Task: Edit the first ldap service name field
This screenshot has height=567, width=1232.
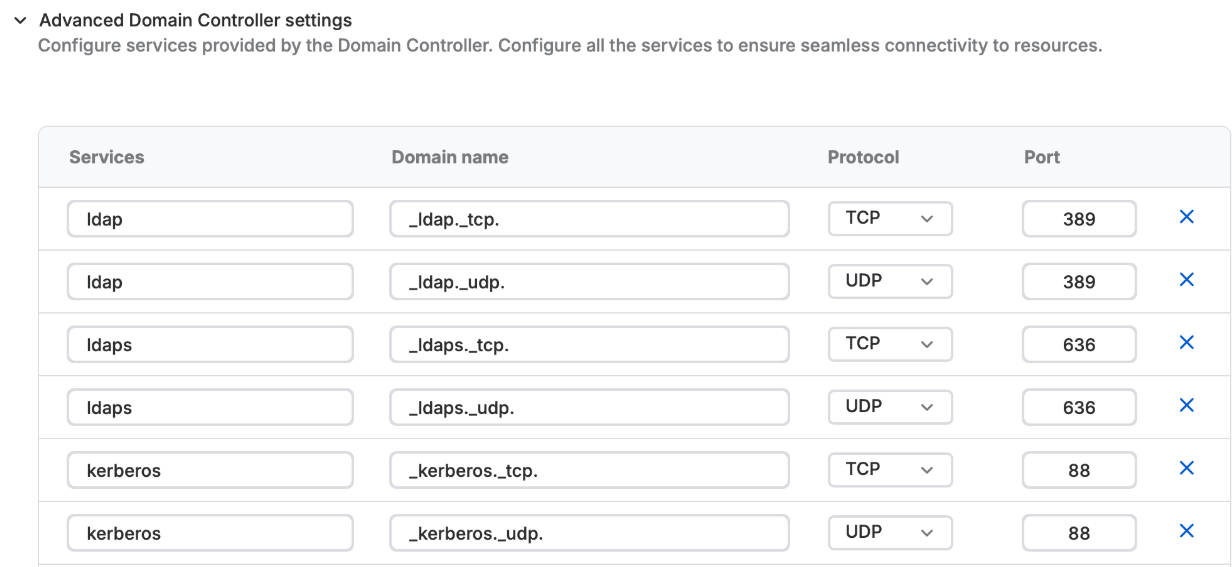Action: click(x=210, y=219)
